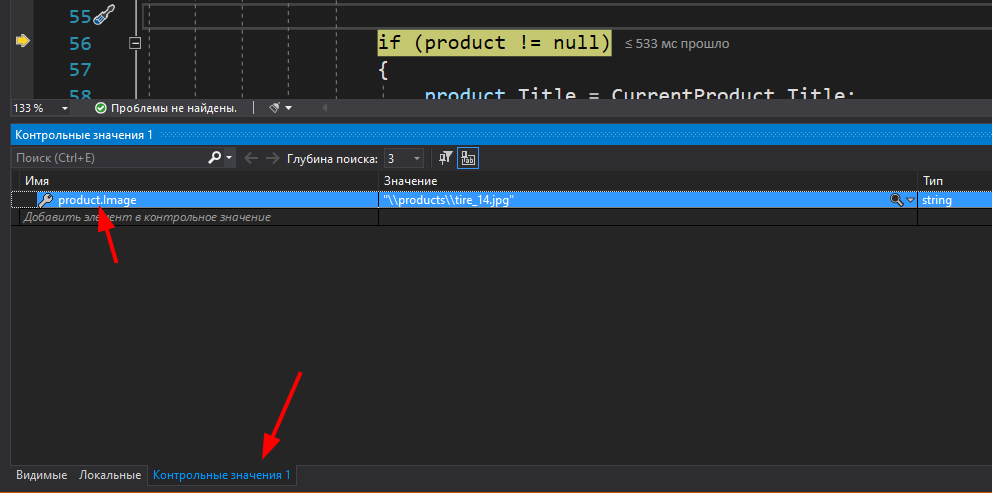This screenshot has height=493, width=992.
Task: Click the yellow execution arrow at line 56
Action: click(x=23, y=41)
